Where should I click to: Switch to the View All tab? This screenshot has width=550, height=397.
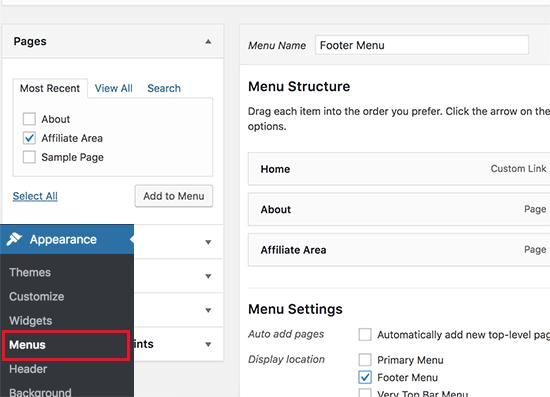coord(114,88)
